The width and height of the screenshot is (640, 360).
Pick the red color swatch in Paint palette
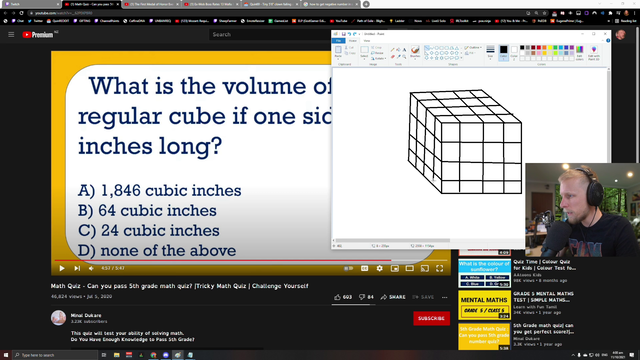coord(538,47)
